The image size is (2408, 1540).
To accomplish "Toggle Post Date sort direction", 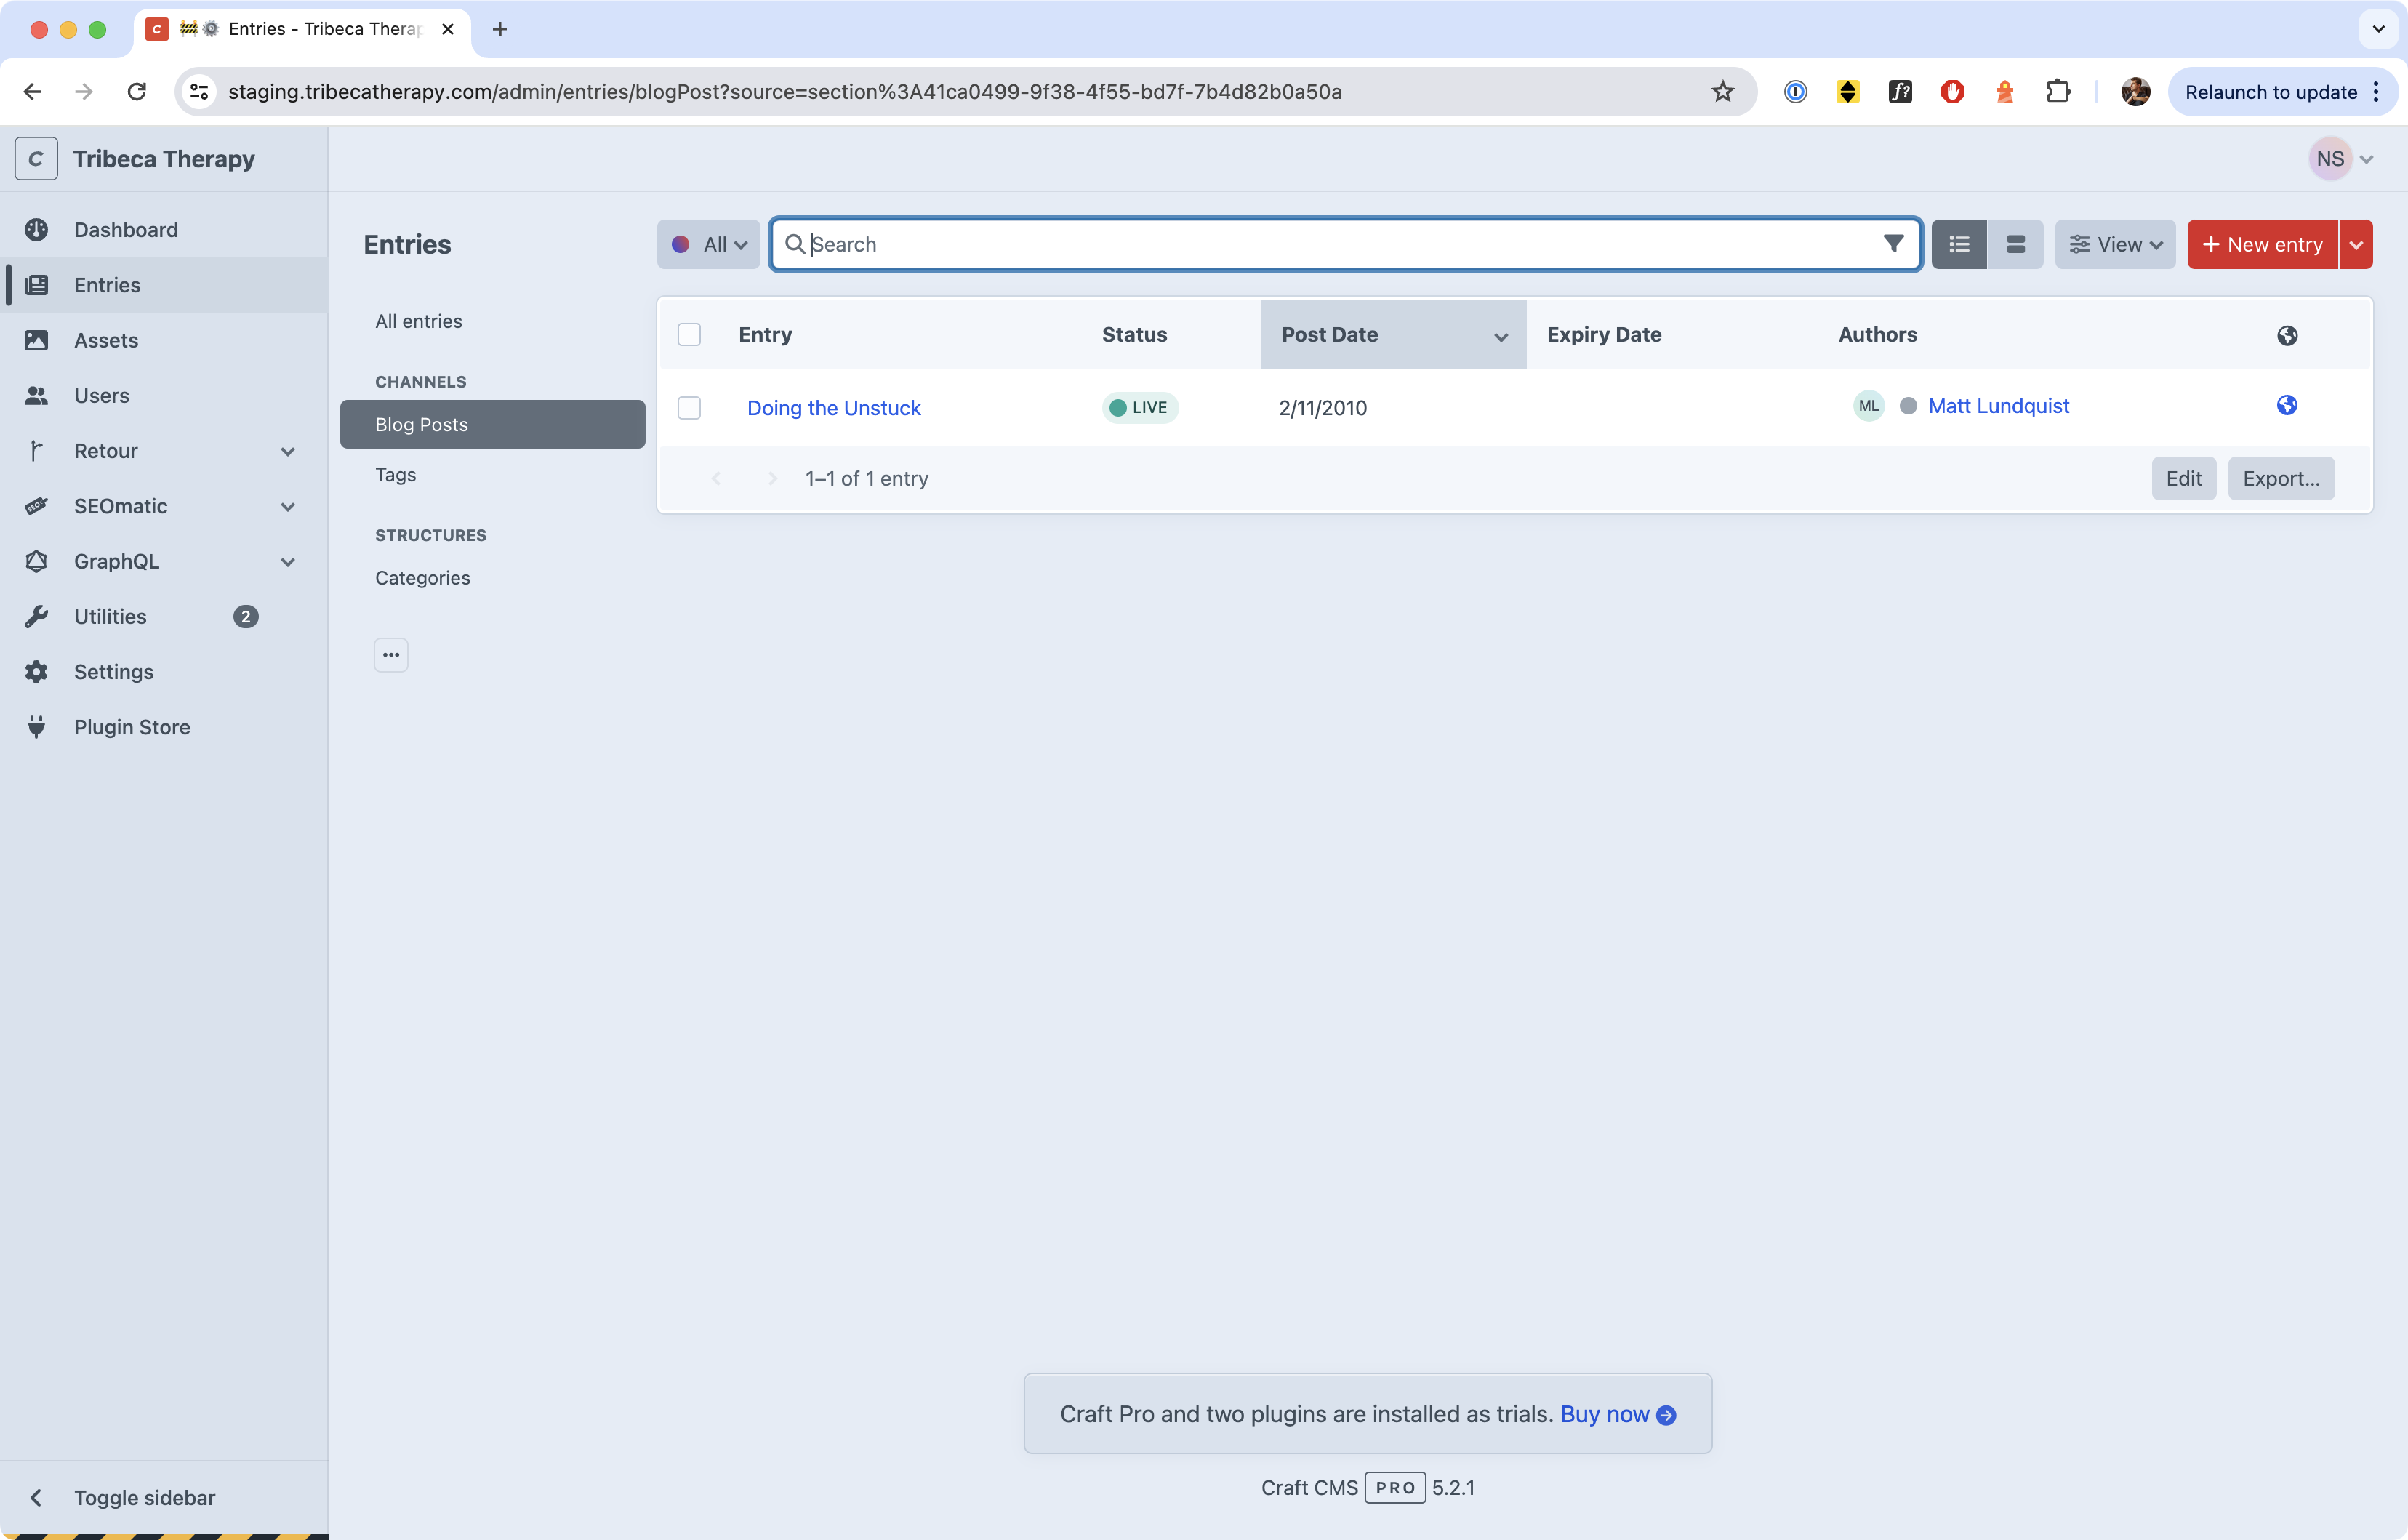I will coord(1393,334).
